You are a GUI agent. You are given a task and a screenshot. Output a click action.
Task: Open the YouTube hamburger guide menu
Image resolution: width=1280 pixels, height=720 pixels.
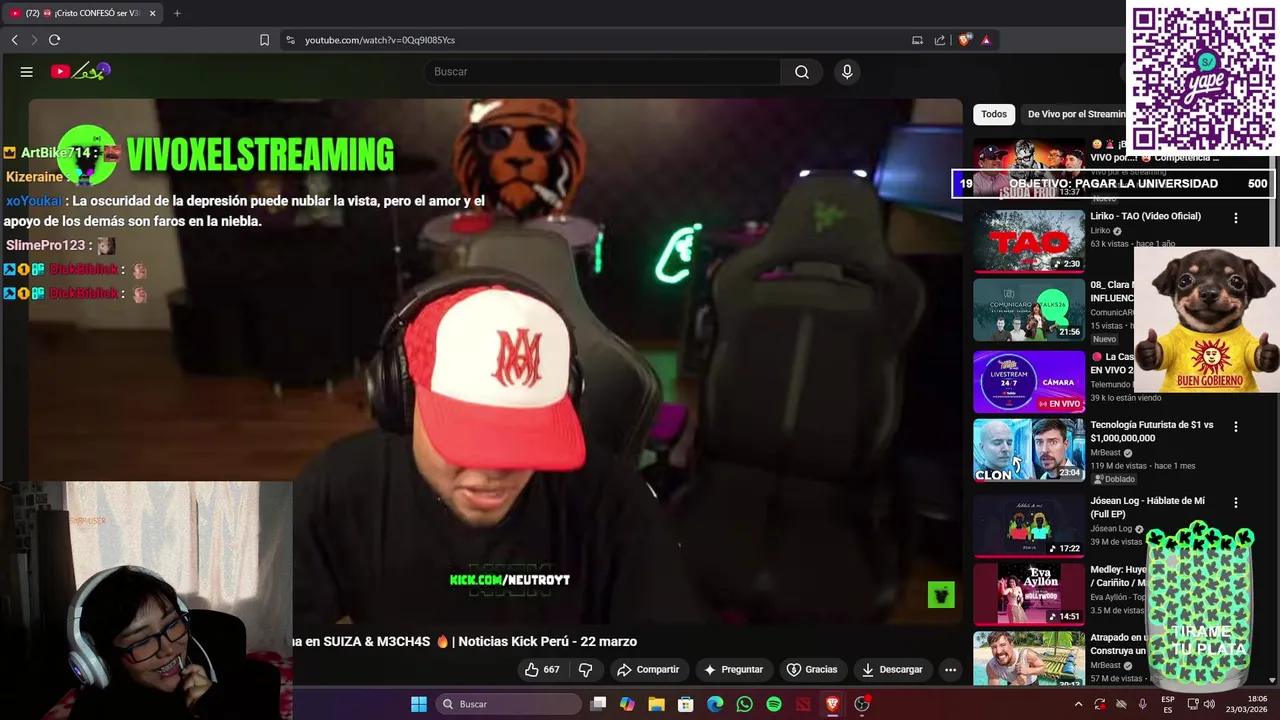[x=27, y=72]
